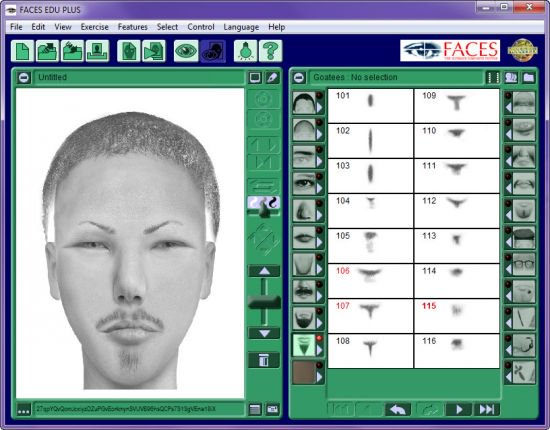
Task: Select the jaw shape feature category thumbnail
Action: pos(304,264)
